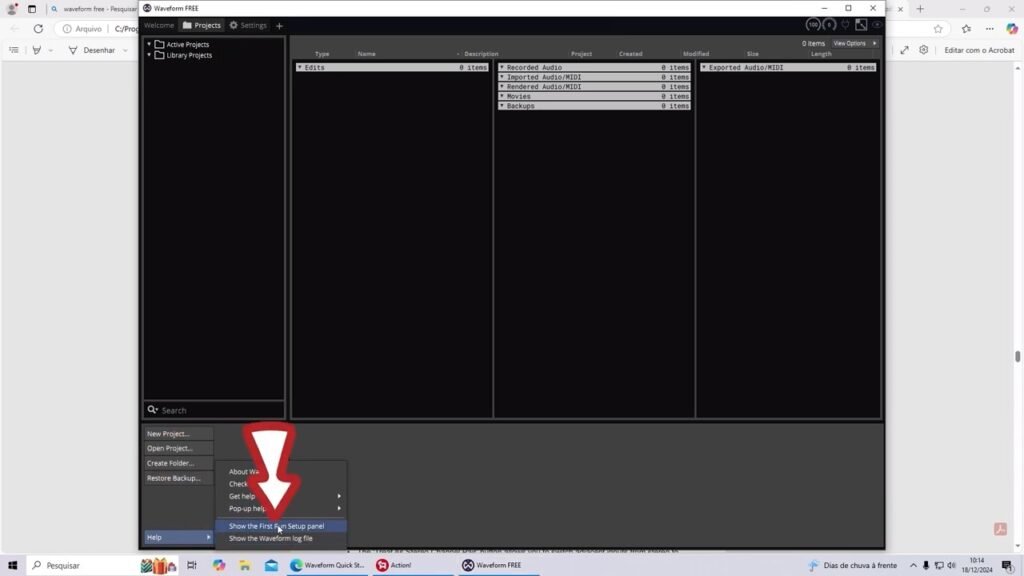This screenshot has height=576, width=1024.
Task: Open the View Options dropdown
Action: point(854,44)
